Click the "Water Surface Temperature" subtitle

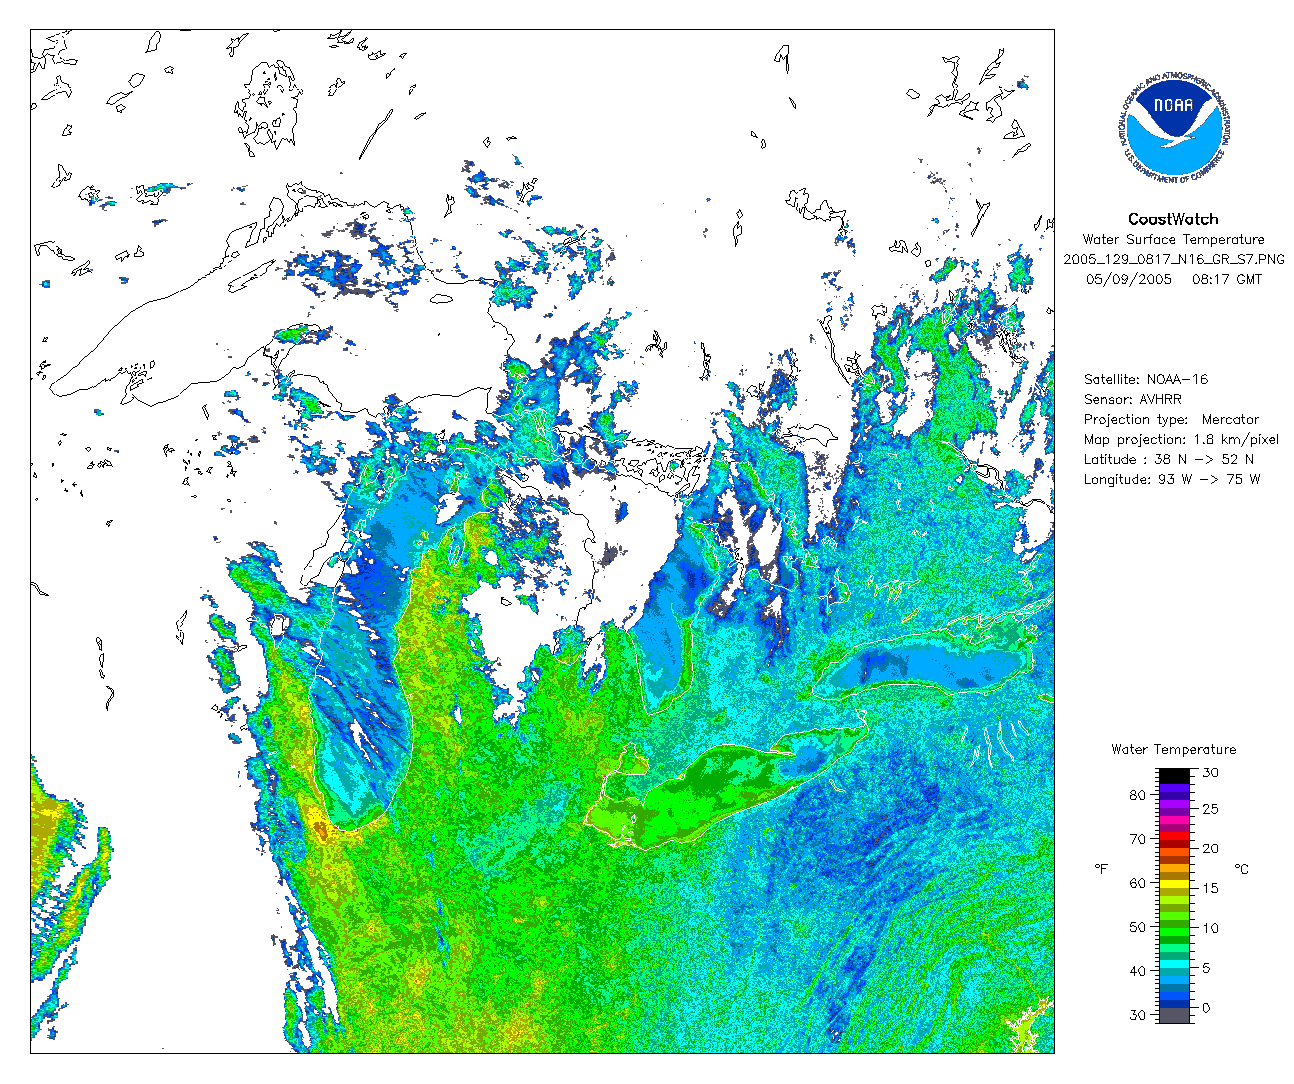[1173, 239]
